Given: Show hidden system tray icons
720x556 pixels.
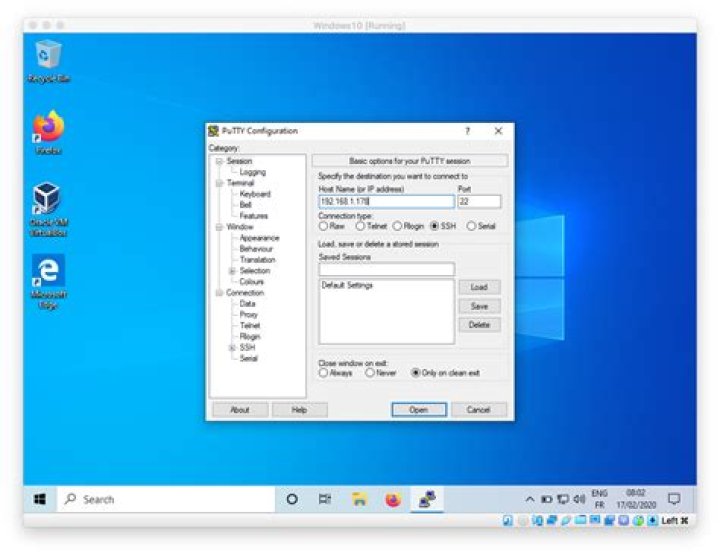Looking at the screenshot, I should (x=529, y=499).
